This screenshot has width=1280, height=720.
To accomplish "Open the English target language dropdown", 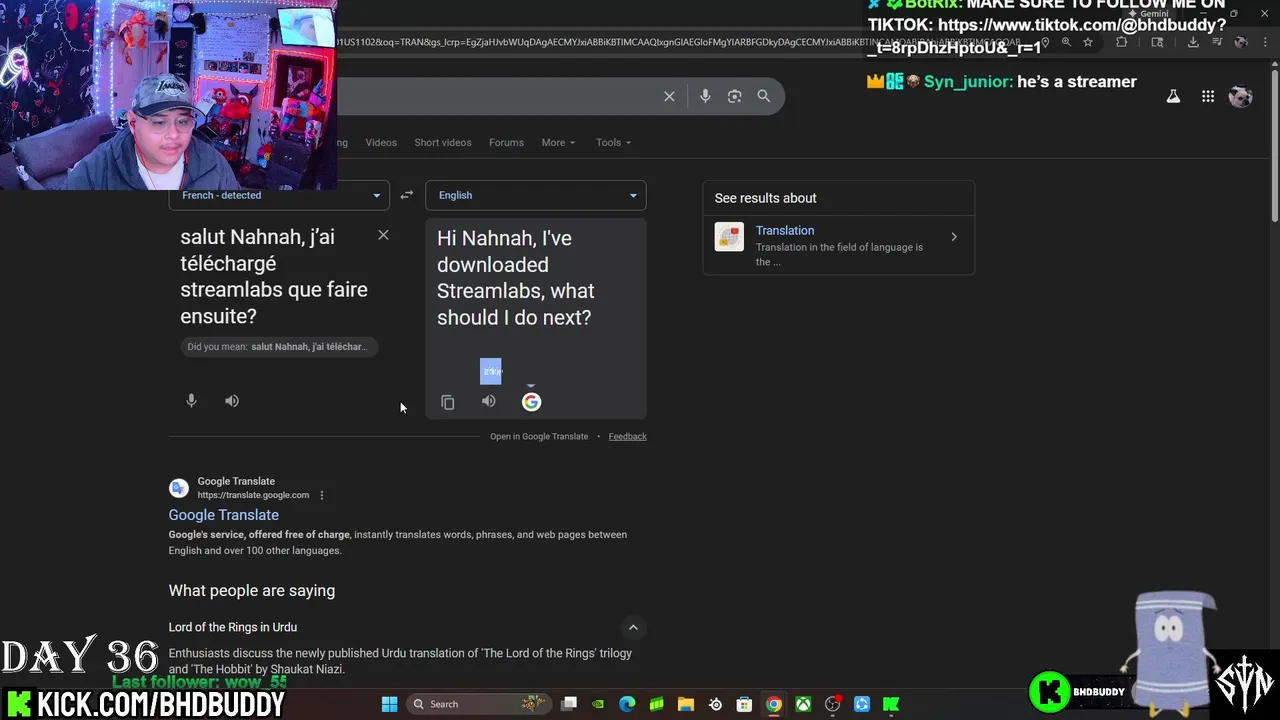I will (536, 195).
